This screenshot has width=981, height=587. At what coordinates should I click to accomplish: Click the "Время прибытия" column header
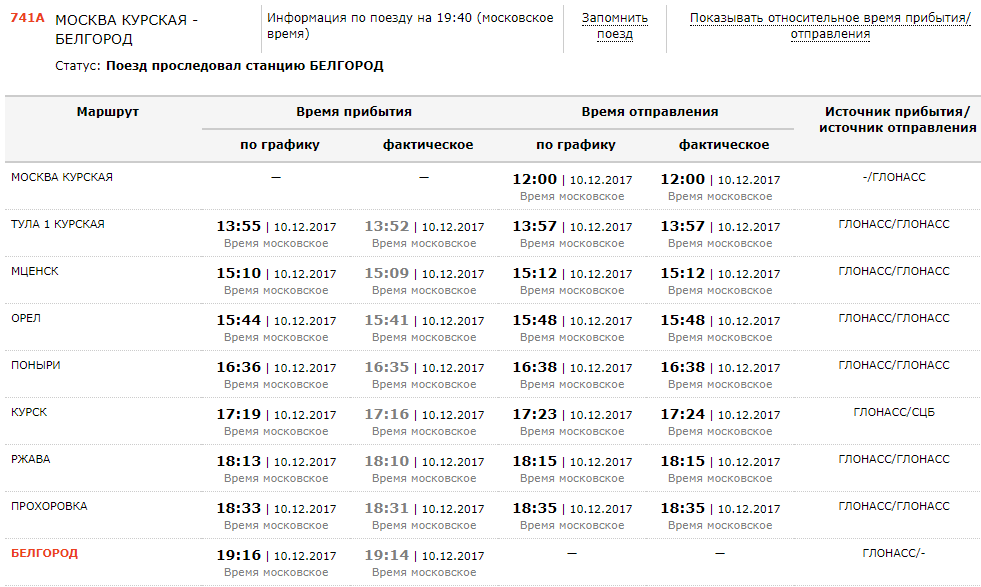tap(354, 112)
